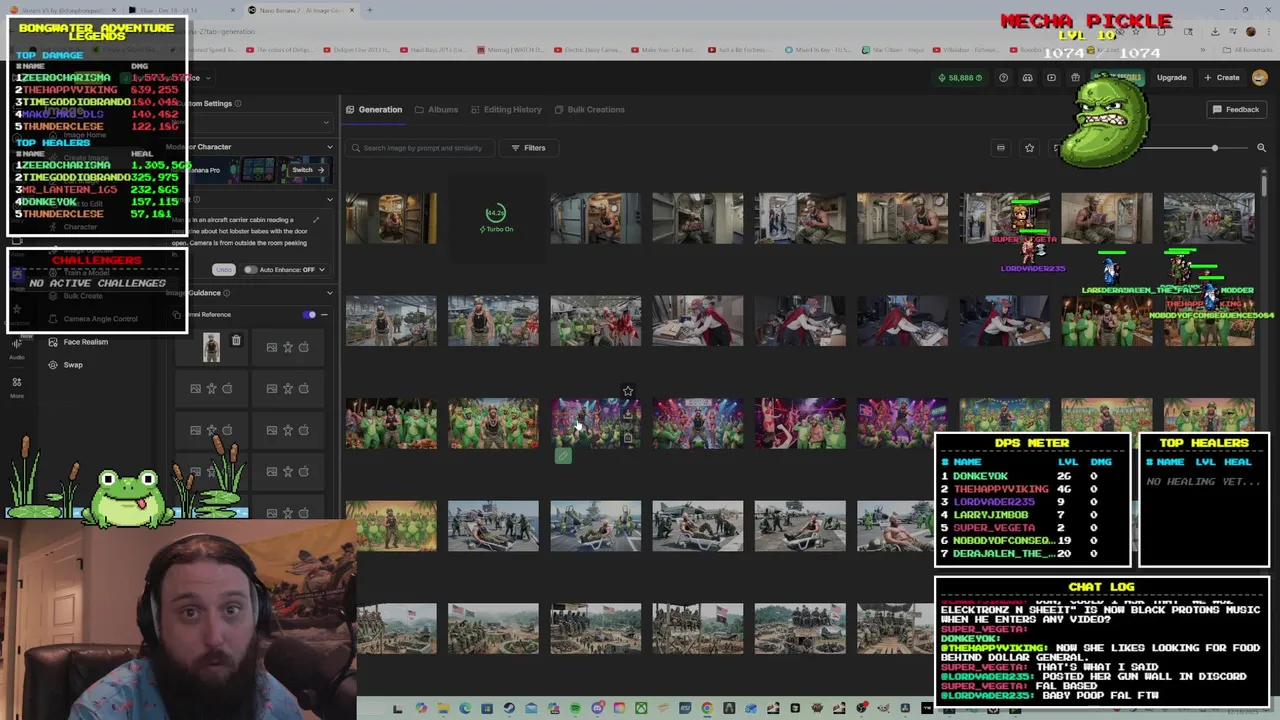
Task: Switch to the Albums tab
Action: point(436,110)
